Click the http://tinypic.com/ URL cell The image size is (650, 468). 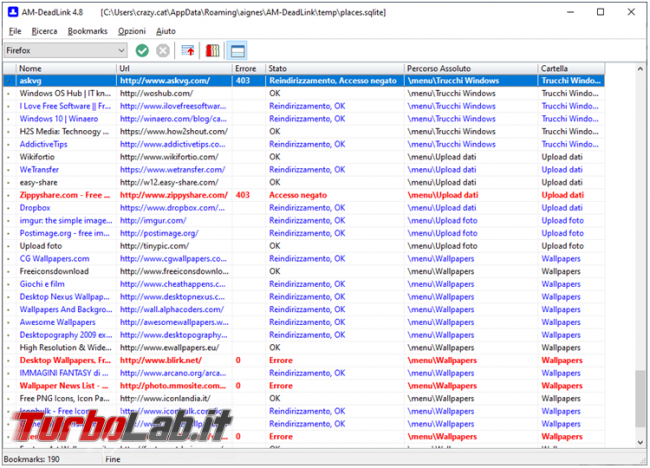pos(174,246)
